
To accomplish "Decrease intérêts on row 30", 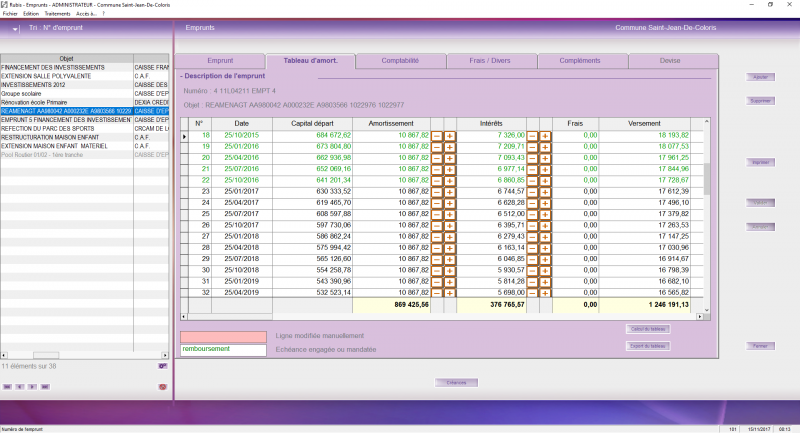I will [532, 271].
